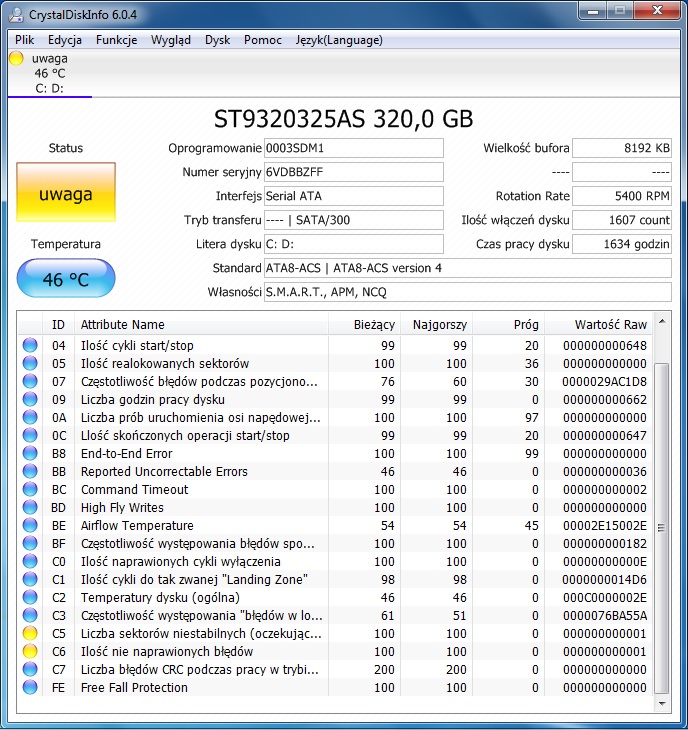The height and width of the screenshot is (730, 688).
Task: Minimize the CrystalDiskInfo window
Action: pyautogui.click(x=593, y=11)
